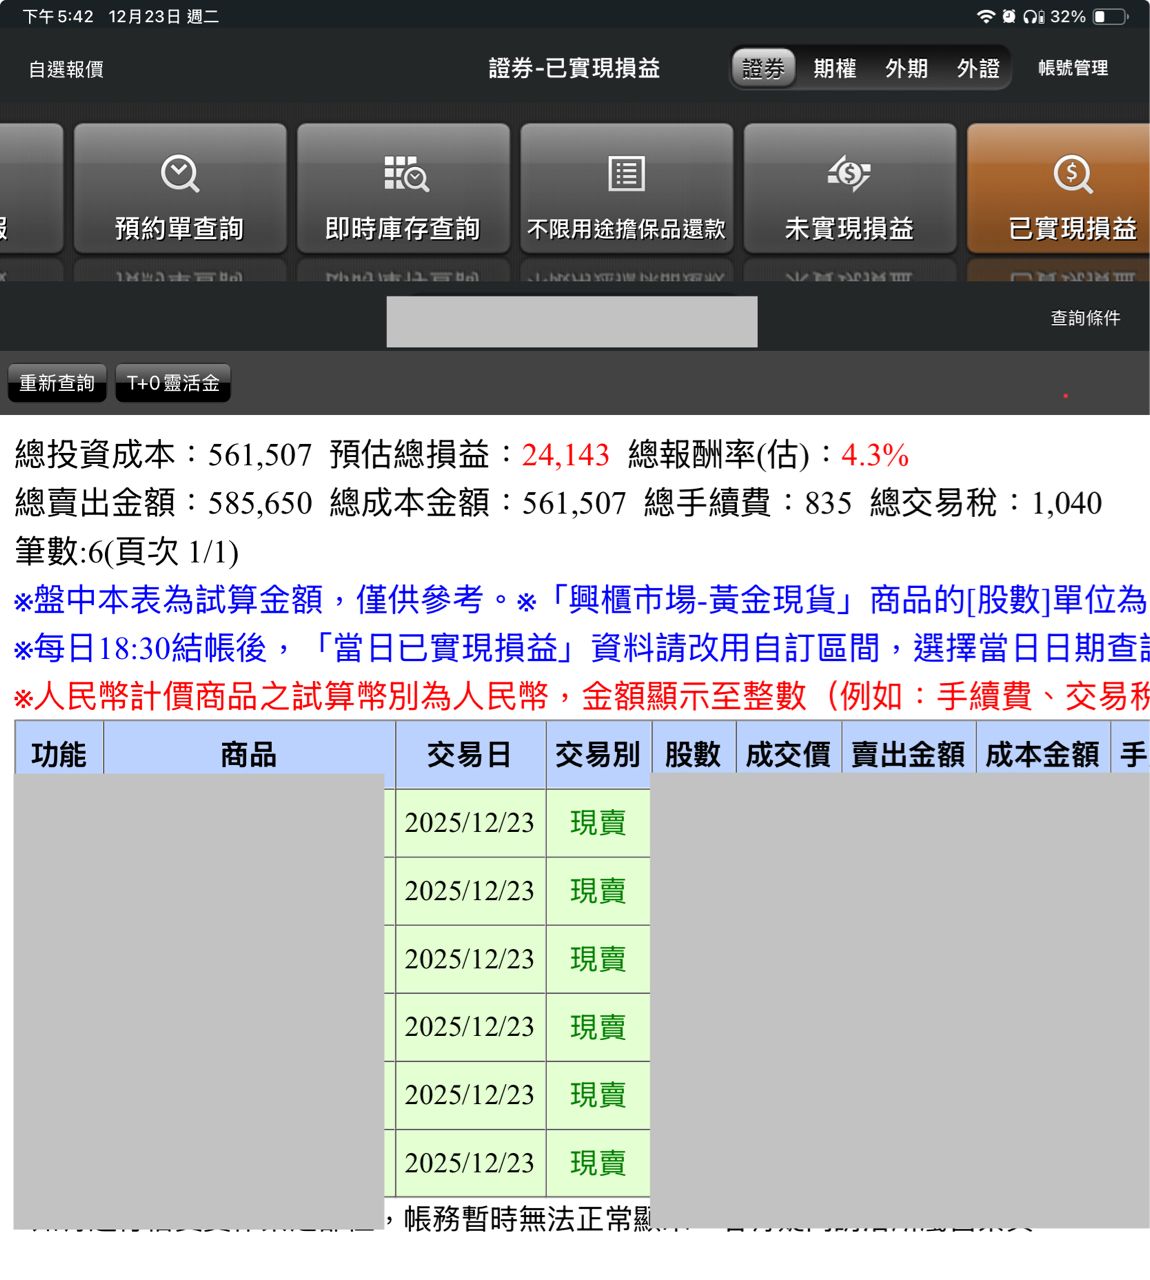Tap the Wi-Fi status icon
This screenshot has height=1280, width=1150.
pos(985,17)
